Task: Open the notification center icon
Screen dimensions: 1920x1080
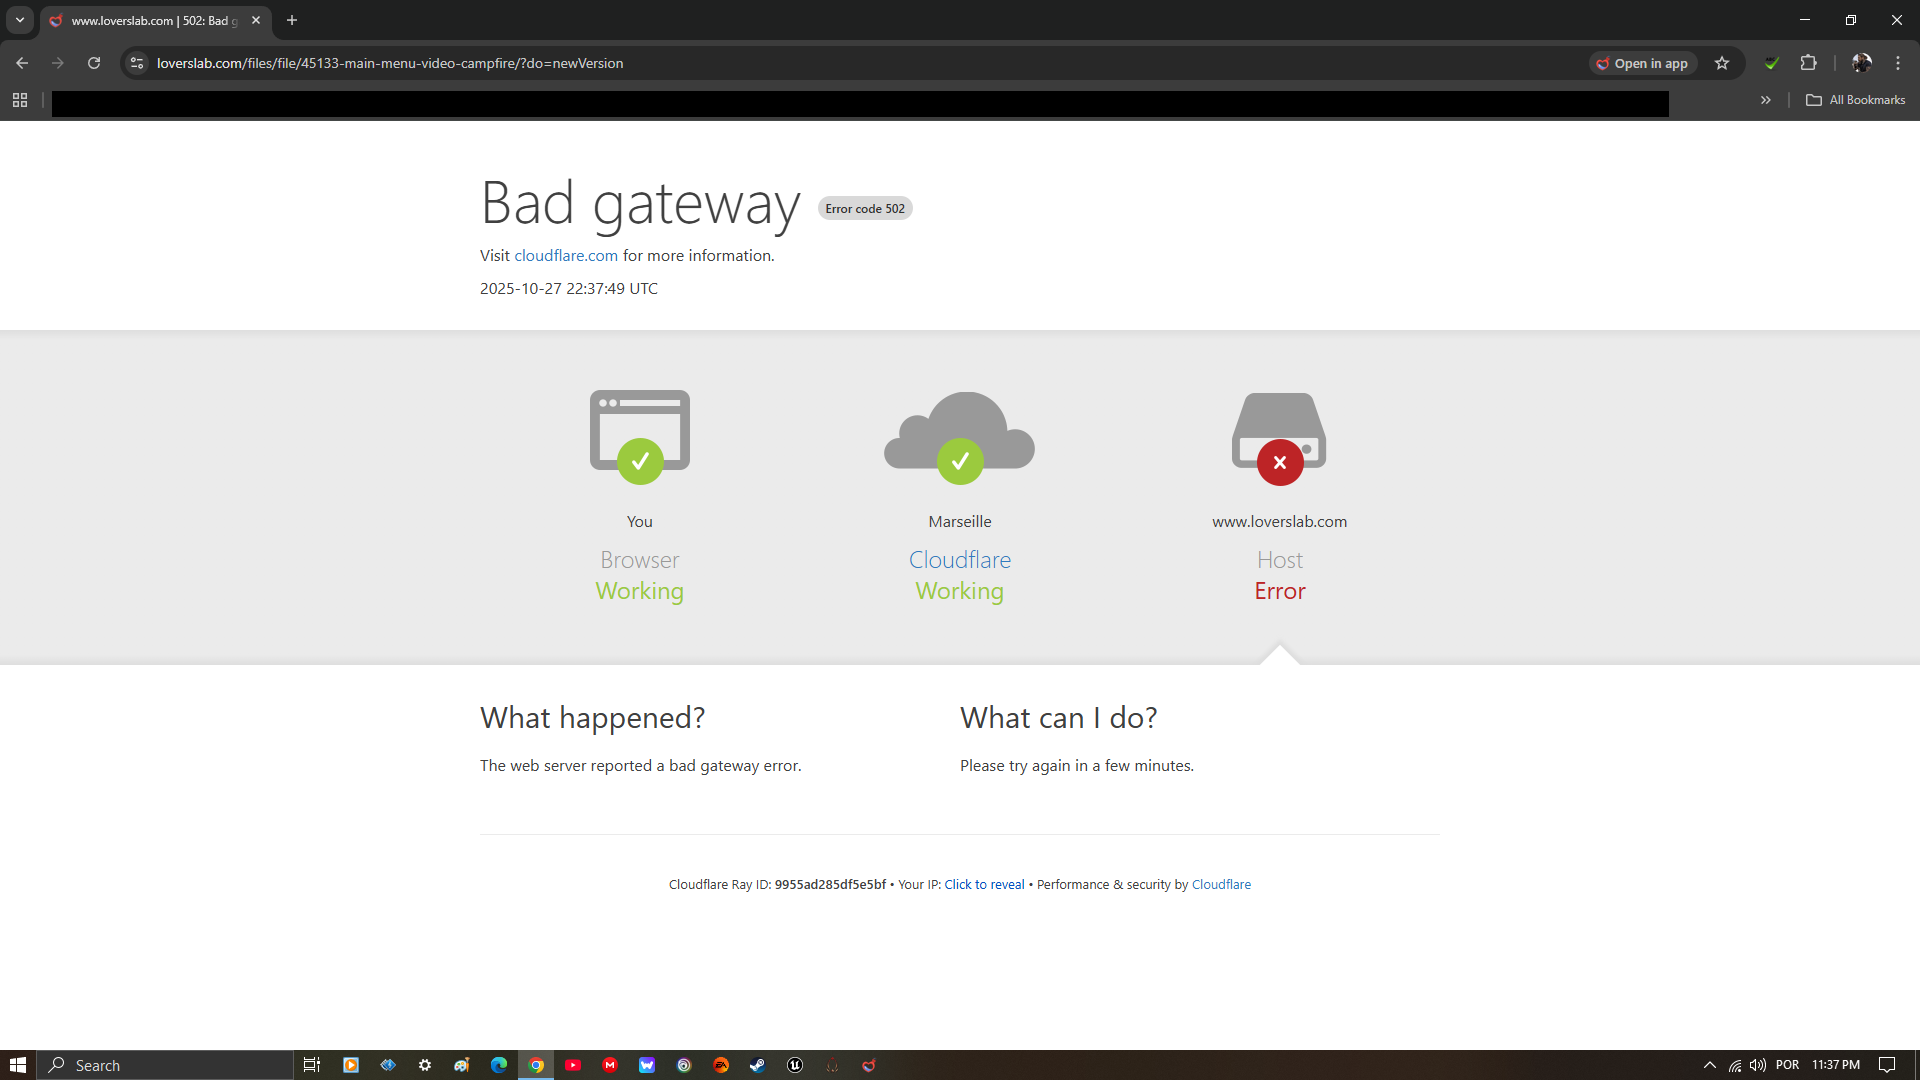Action: click(1887, 1065)
